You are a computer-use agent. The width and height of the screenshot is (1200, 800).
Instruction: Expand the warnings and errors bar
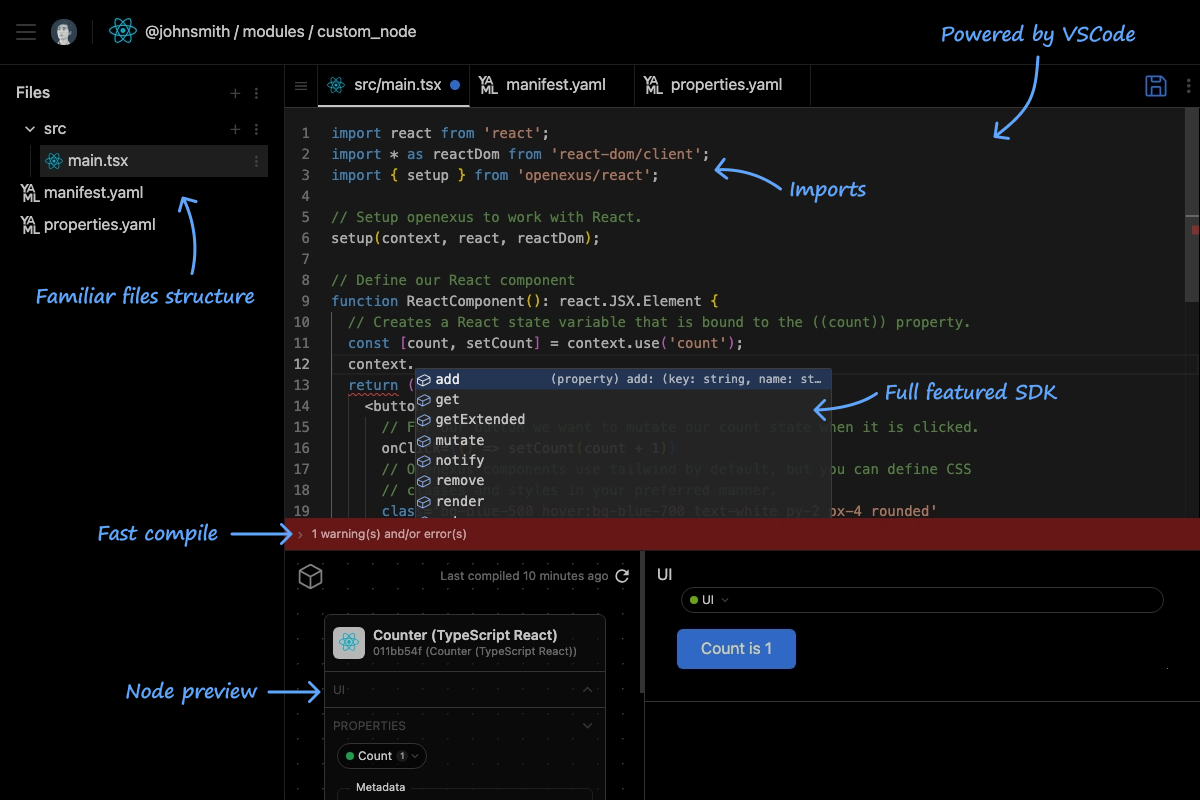(x=300, y=534)
